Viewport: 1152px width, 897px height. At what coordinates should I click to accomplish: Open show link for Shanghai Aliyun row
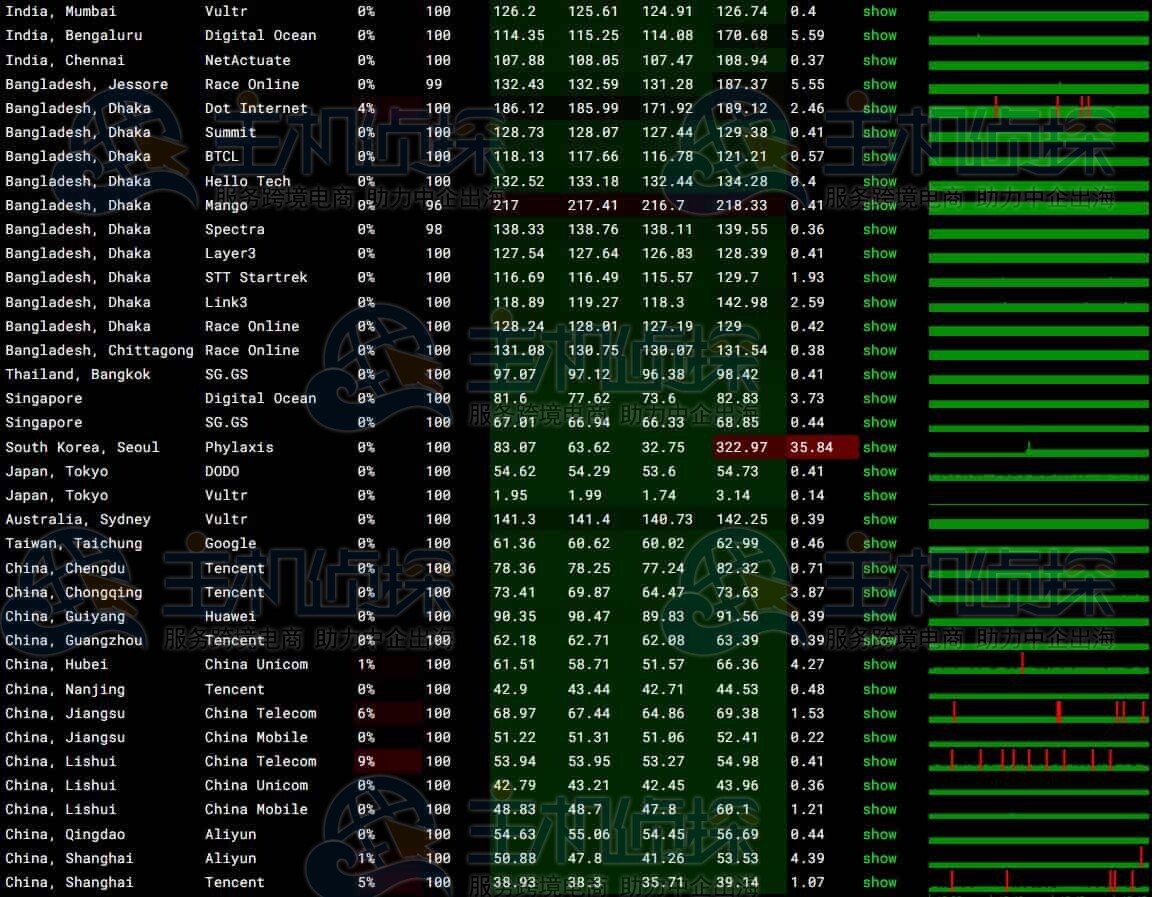879,858
